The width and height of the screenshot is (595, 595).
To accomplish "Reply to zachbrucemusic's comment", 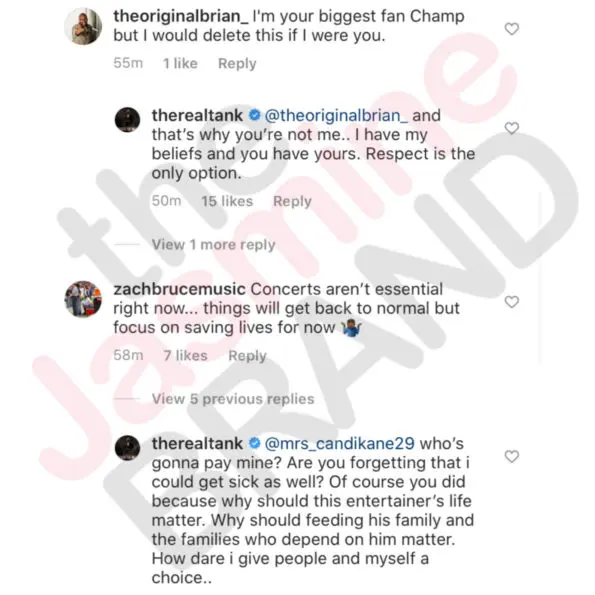I will pos(247,356).
